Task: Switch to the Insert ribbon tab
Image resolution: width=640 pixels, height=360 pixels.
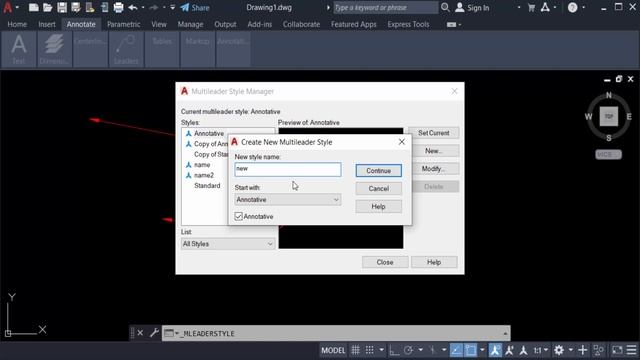Action: [47, 24]
